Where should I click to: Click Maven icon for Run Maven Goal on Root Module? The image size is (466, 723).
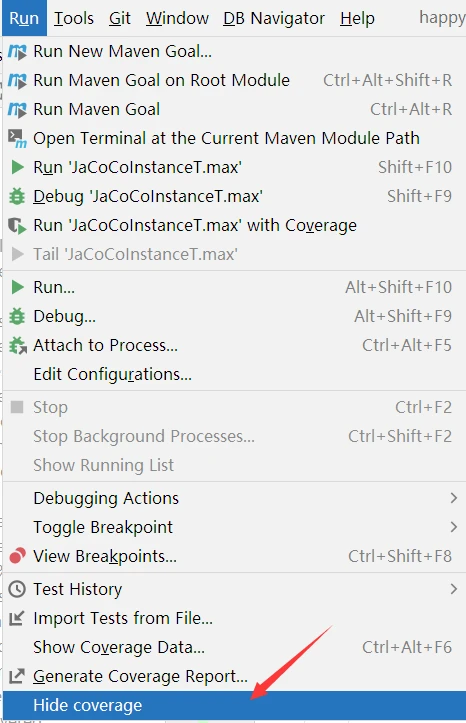(17, 81)
